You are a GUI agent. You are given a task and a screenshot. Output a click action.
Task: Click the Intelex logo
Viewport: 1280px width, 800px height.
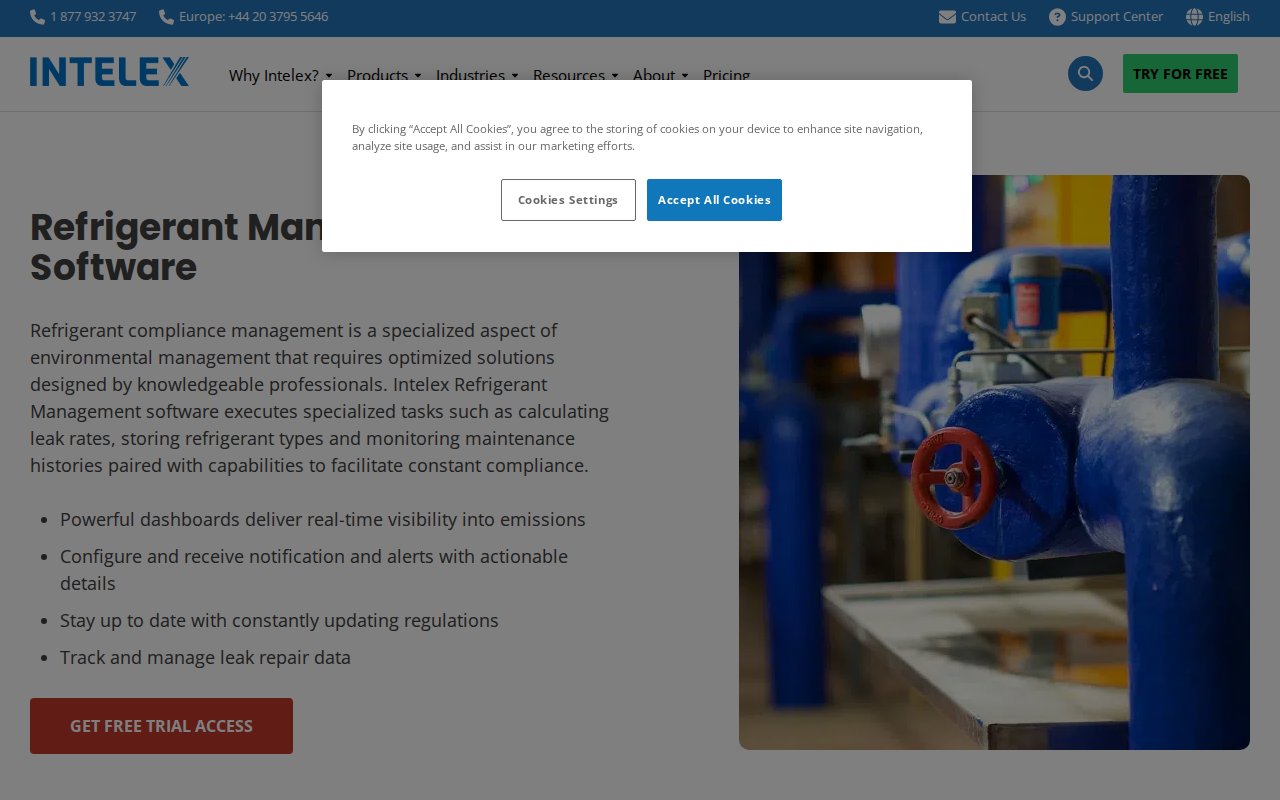coord(109,72)
